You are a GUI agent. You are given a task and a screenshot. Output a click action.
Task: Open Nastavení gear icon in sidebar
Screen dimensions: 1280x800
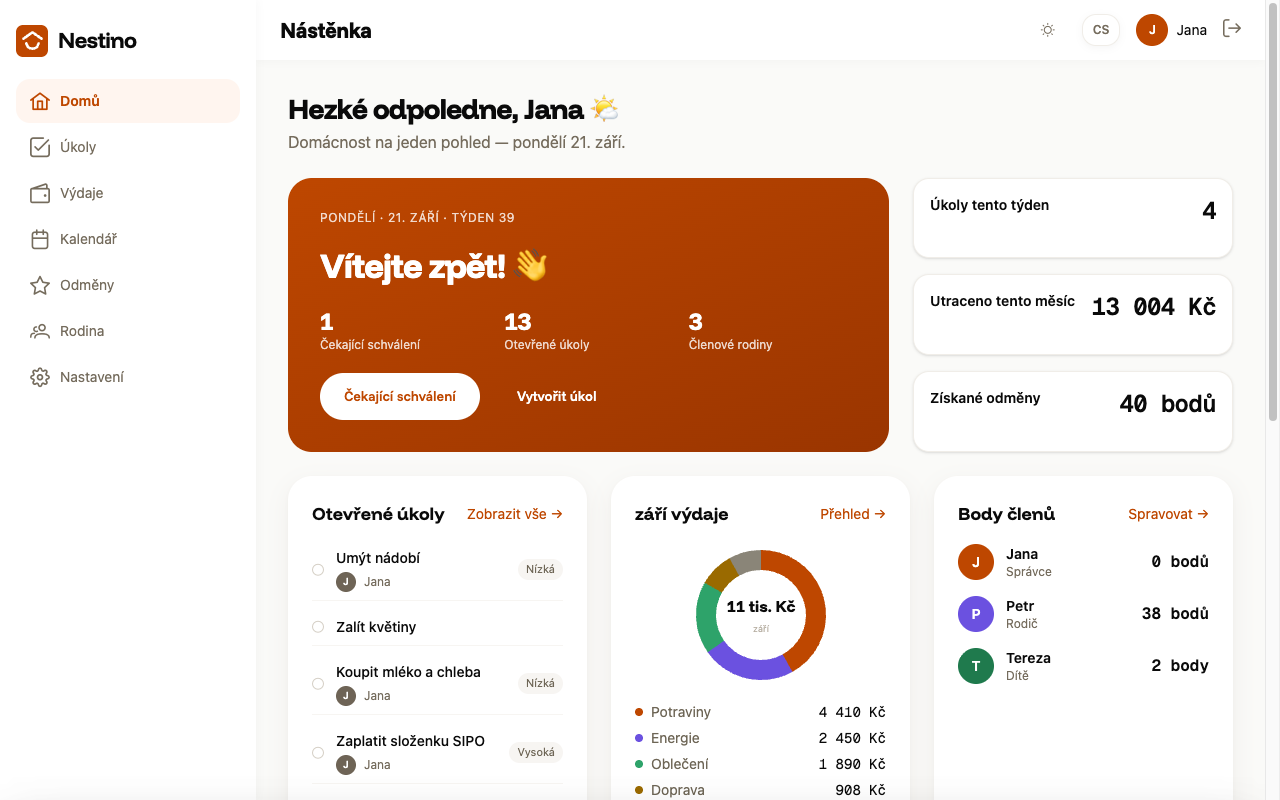tap(40, 377)
